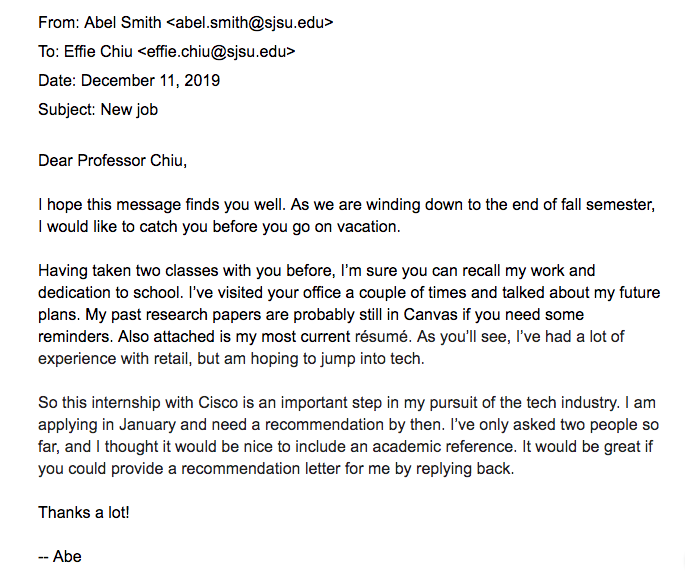Click the closing Thanks a lot!
Screen dimensions: 685x572
pyautogui.click(x=84, y=513)
